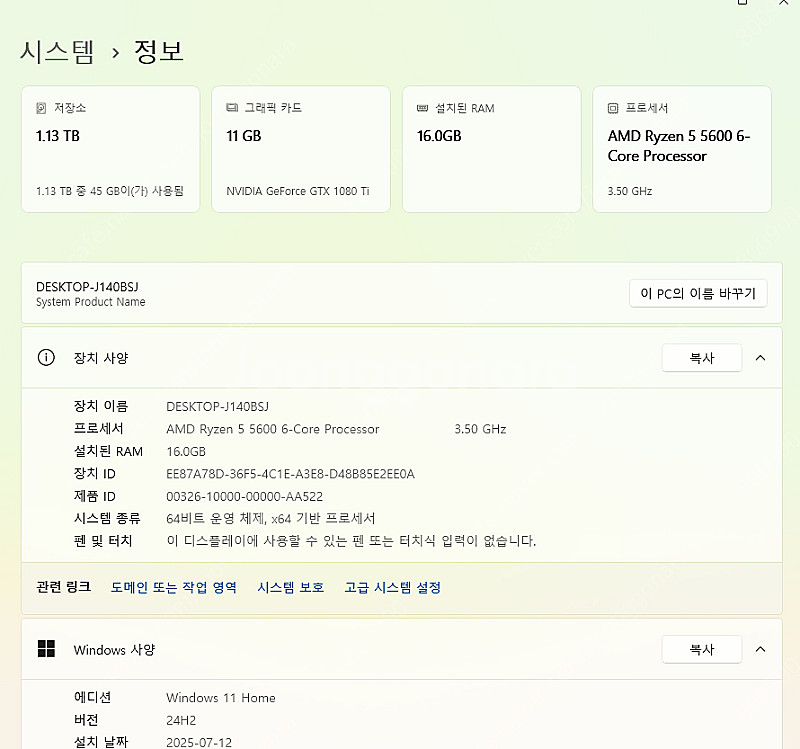Click the 설치된 RAM value 16.0GB in list
The height and width of the screenshot is (749, 800).
point(186,452)
